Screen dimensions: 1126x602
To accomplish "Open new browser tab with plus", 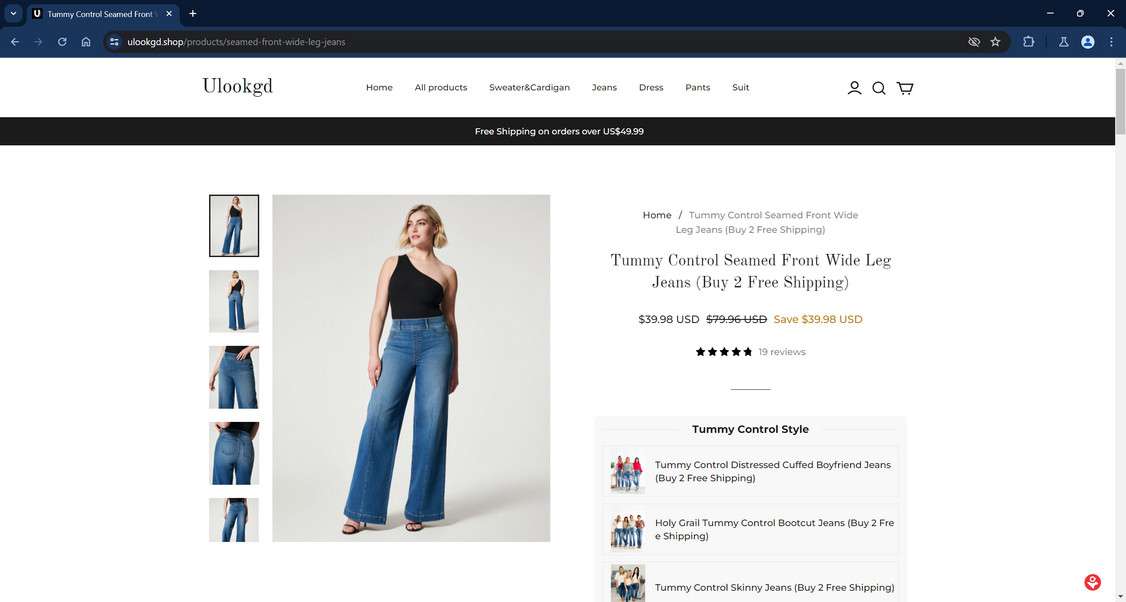I will click(192, 14).
